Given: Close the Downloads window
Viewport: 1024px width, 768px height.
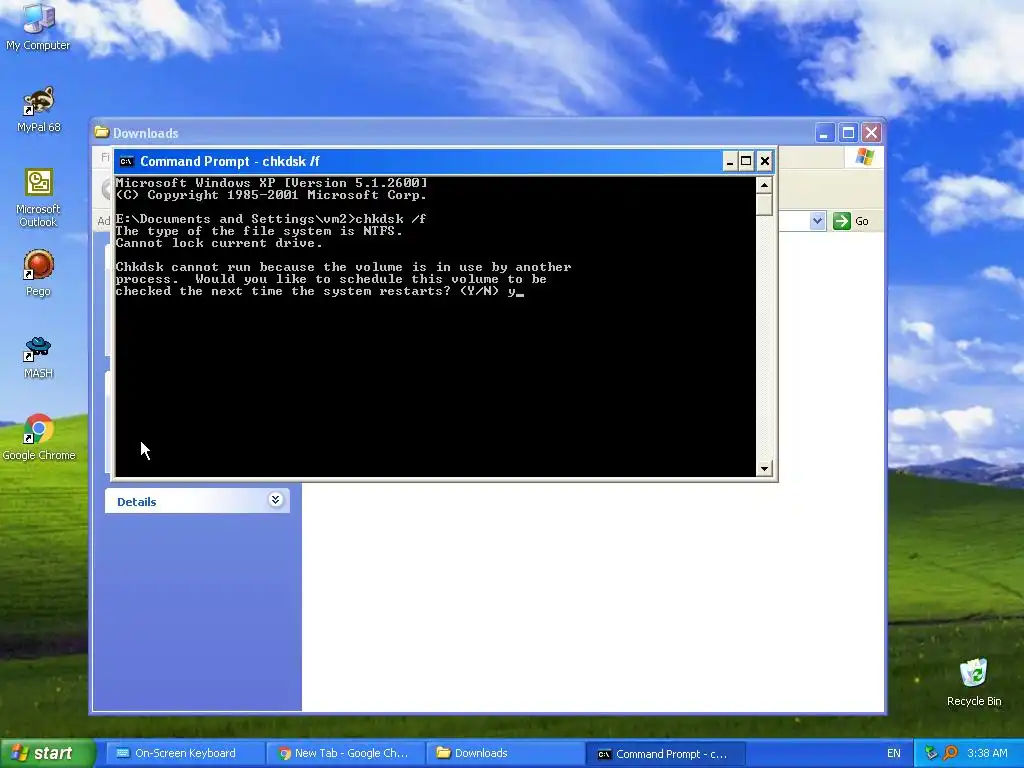Looking at the screenshot, I should [871, 133].
